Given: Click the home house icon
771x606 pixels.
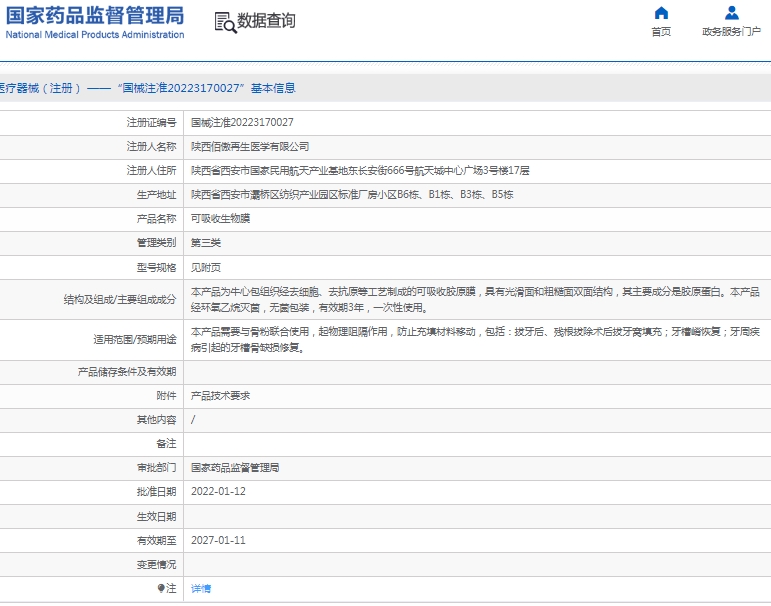Looking at the screenshot, I should point(661,13).
